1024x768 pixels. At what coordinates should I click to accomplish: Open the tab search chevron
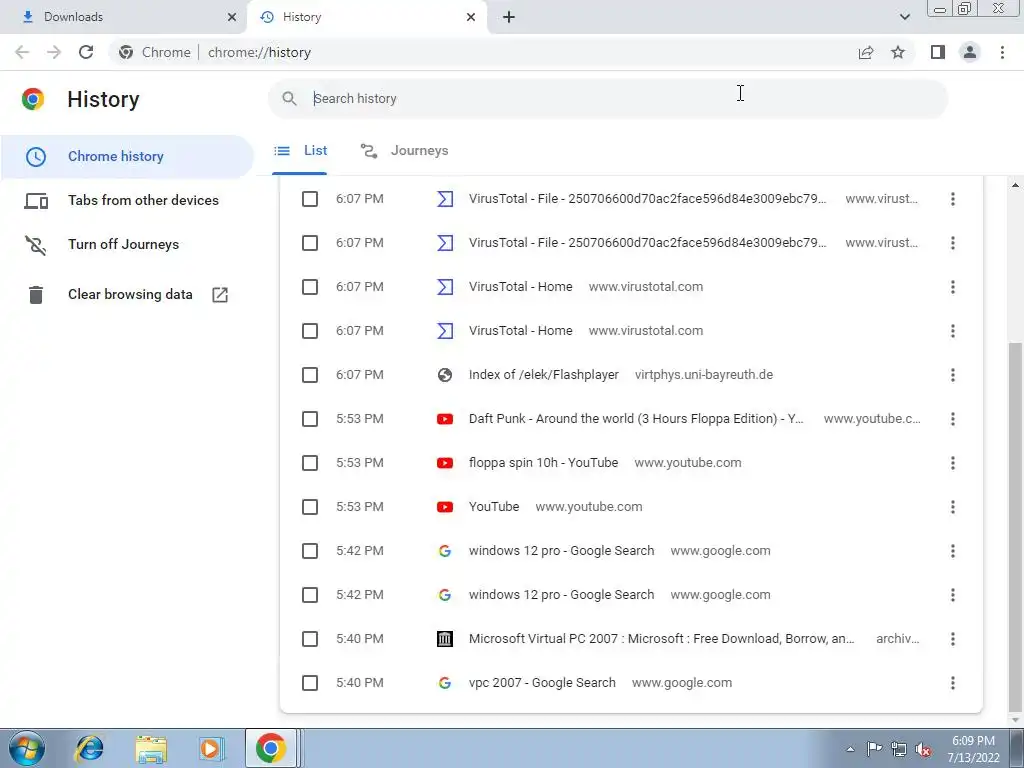click(x=904, y=17)
